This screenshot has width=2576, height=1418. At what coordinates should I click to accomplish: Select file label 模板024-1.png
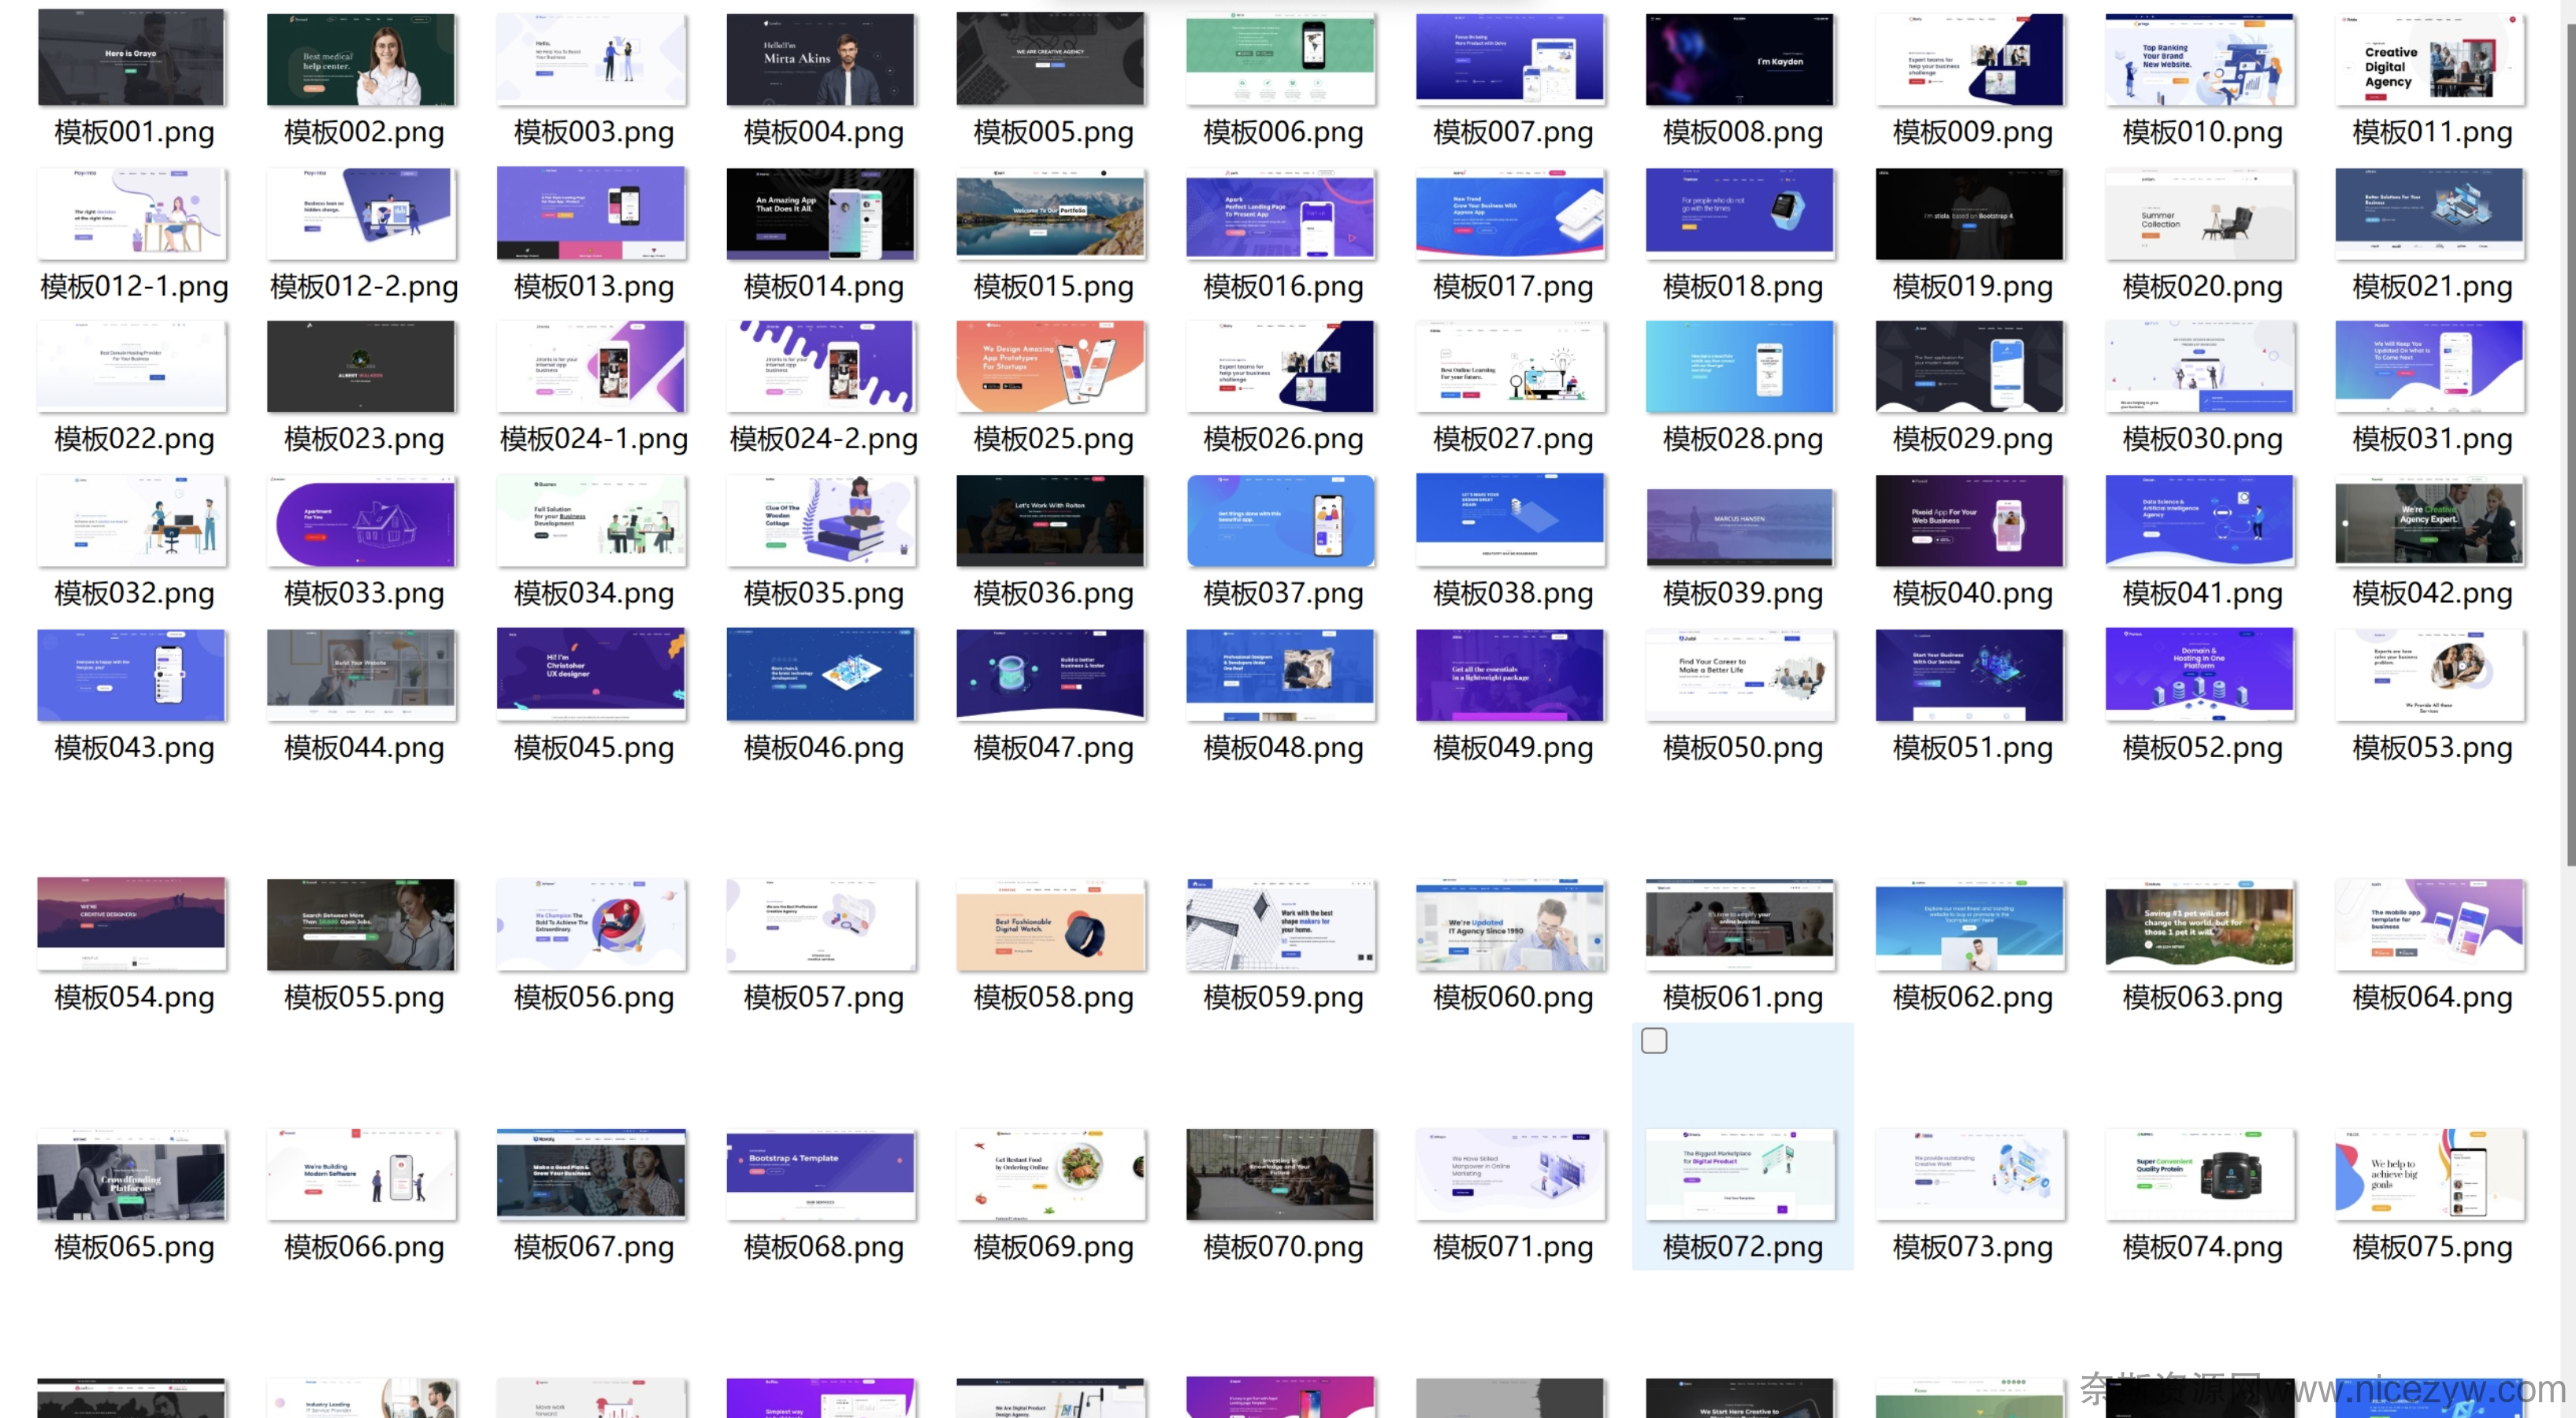593,439
